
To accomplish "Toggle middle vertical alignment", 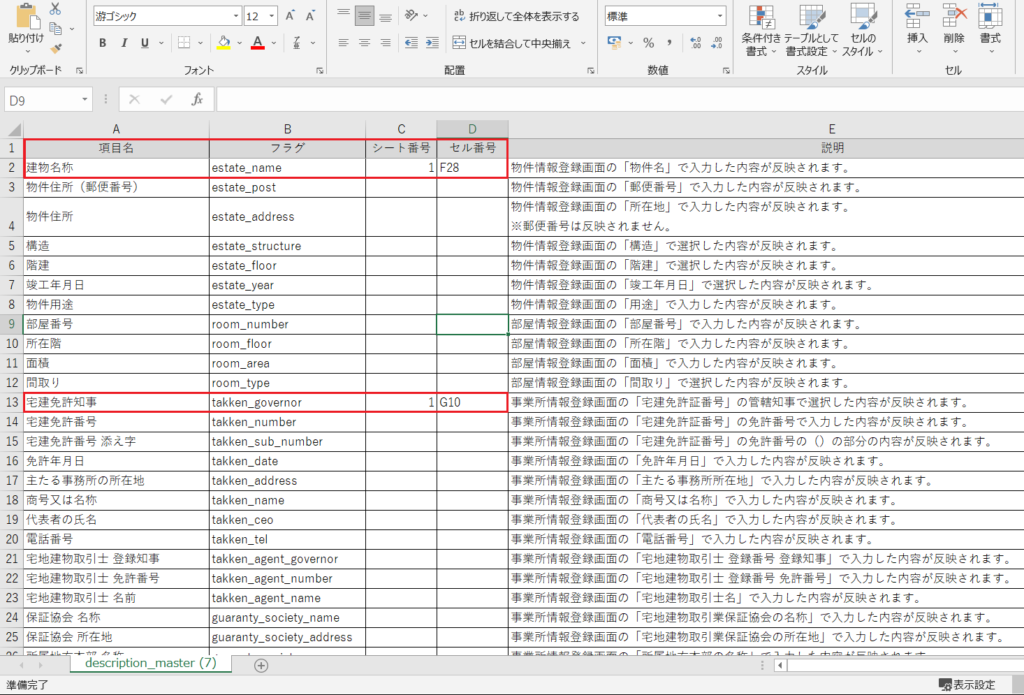I will coord(364,16).
